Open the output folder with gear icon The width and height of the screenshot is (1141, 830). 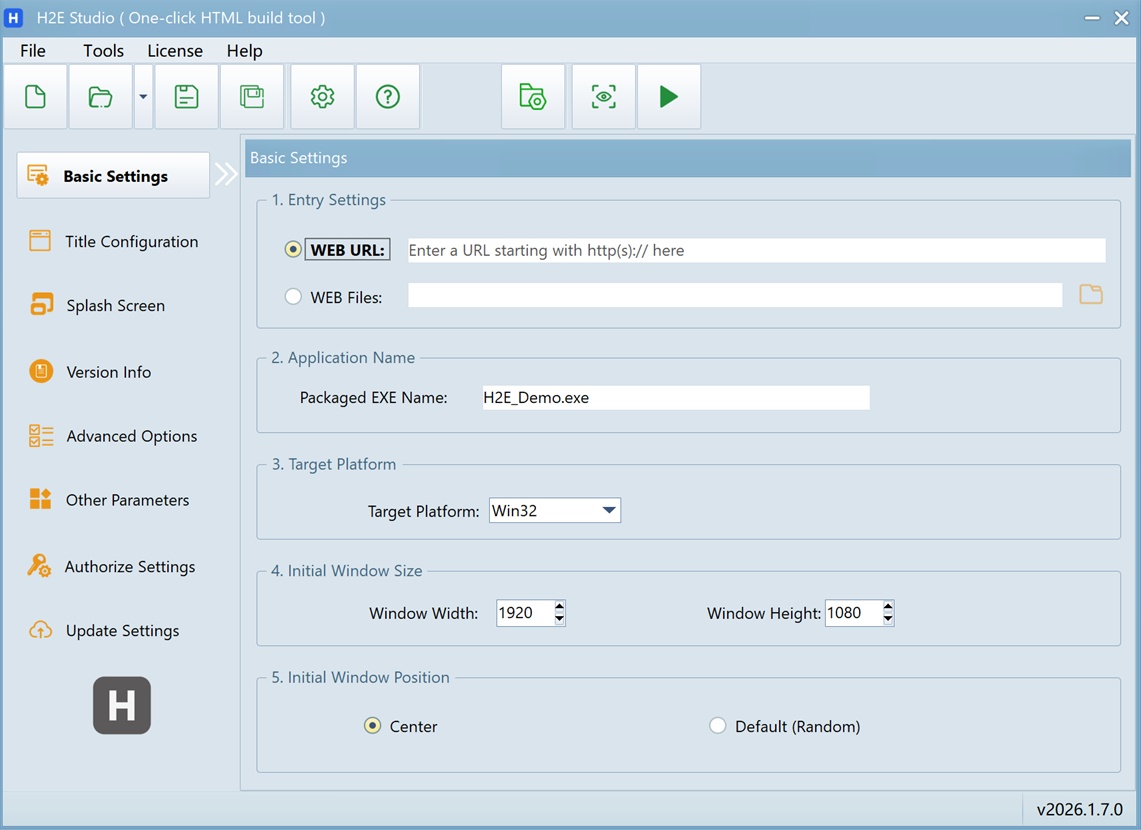pyautogui.click(x=533, y=96)
